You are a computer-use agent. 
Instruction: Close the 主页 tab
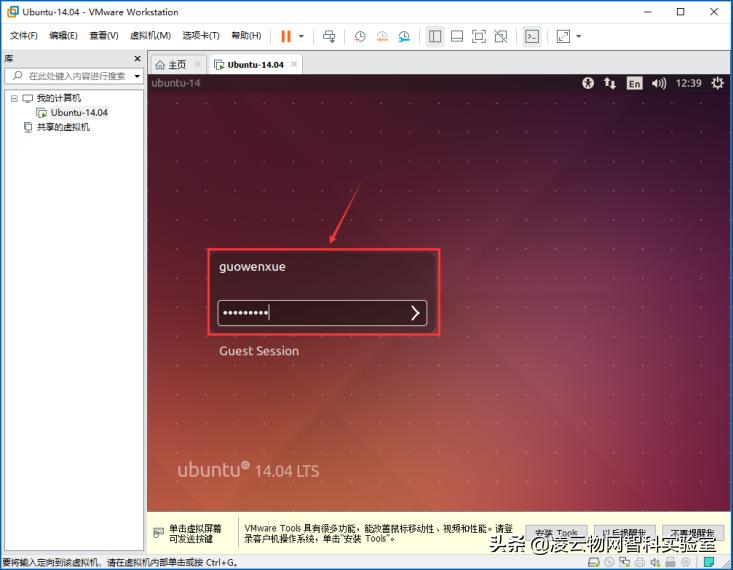pos(198,64)
